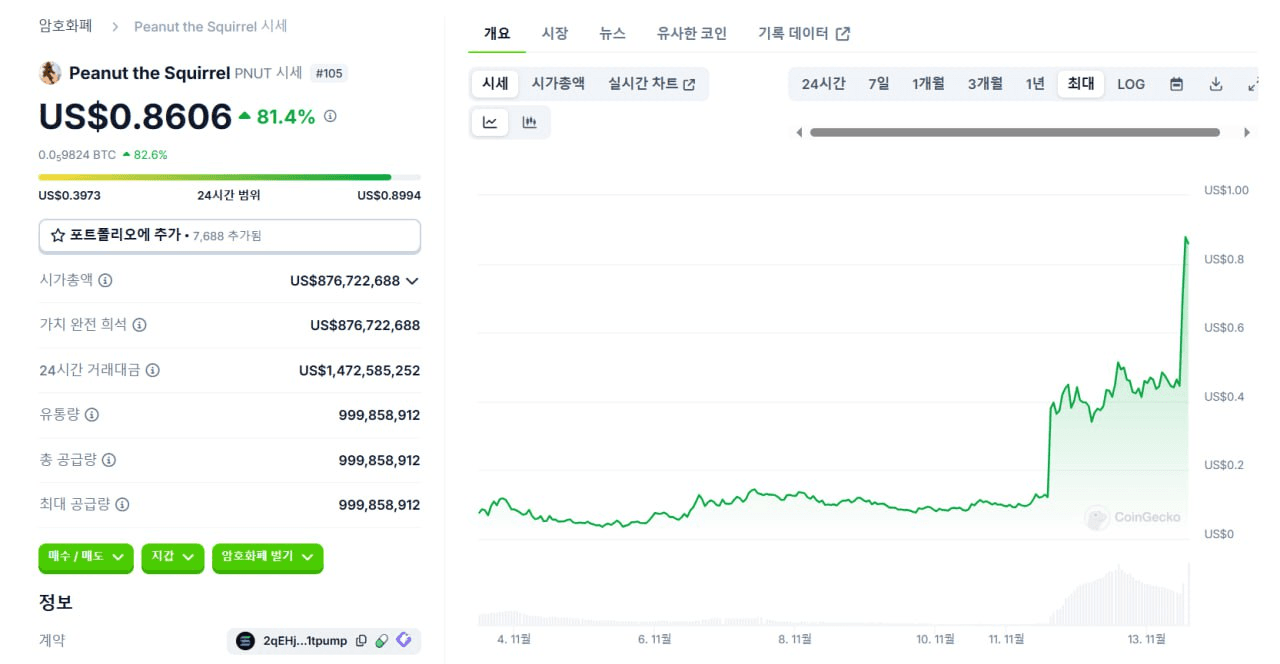Switch to candlestick chart icon

[x=530, y=122]
